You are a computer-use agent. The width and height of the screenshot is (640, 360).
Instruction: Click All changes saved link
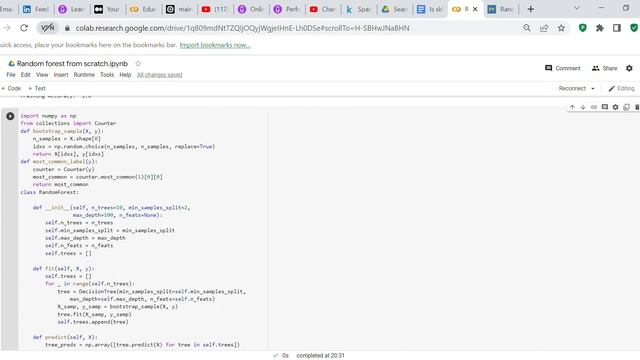pyautogui.click(x=160, y=75)
